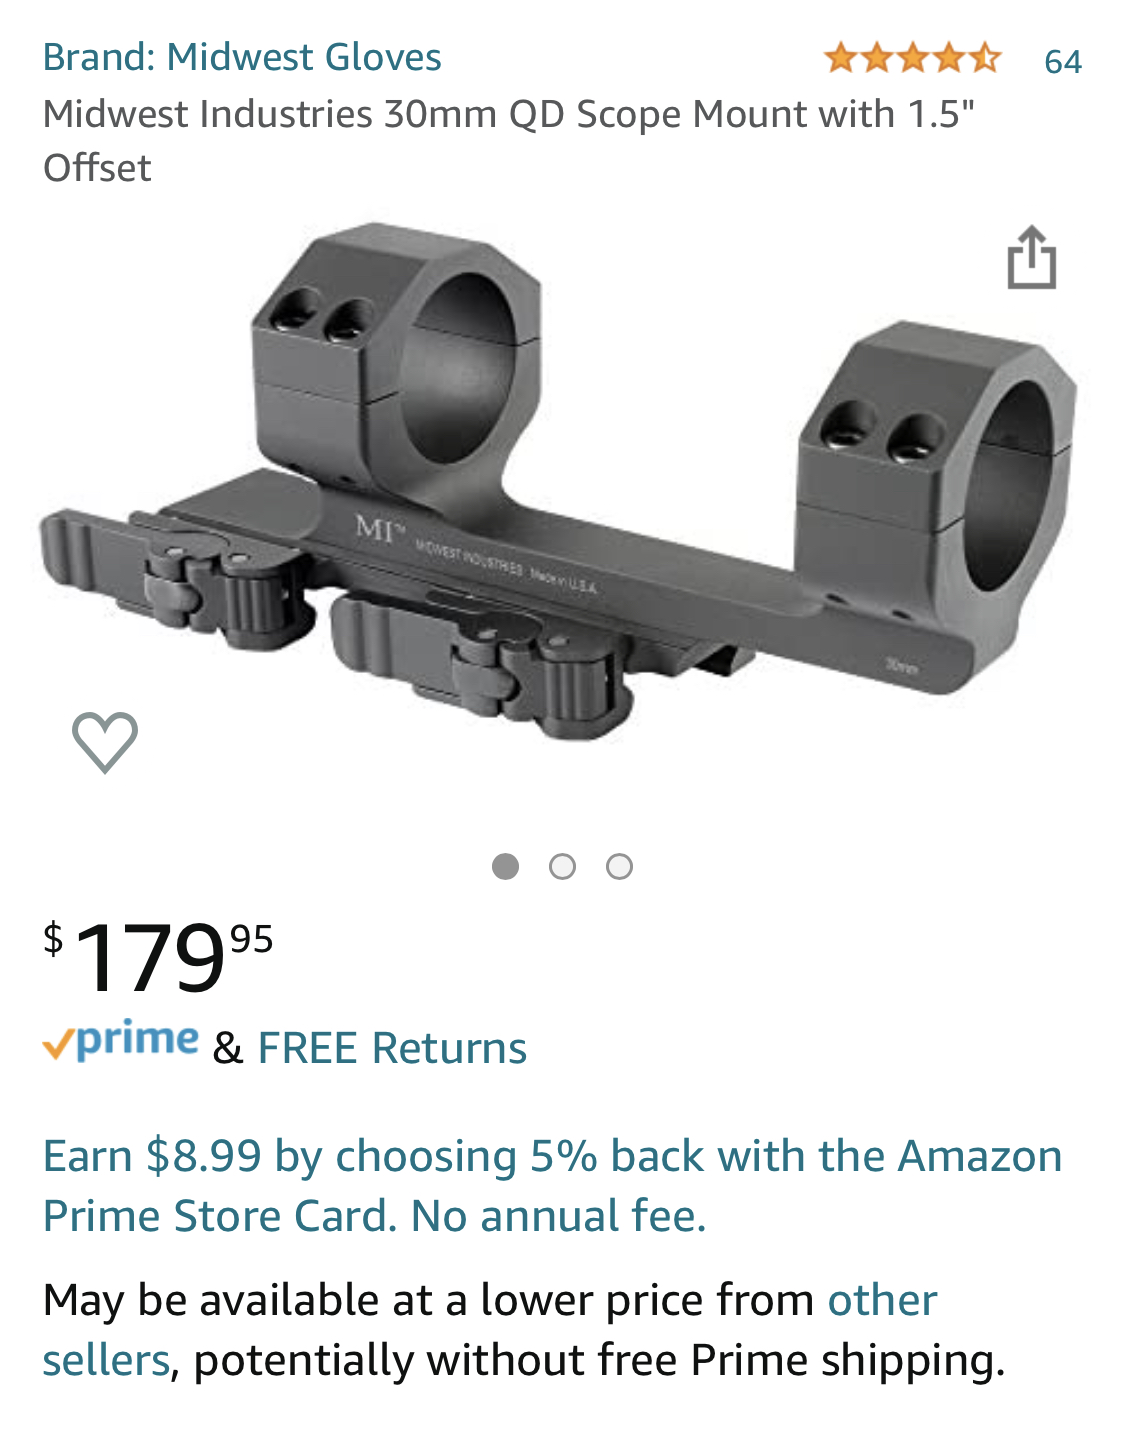Tap the $179.95 price
Viewport: 1125px width, 1452px height.
click(x=158, y=957)
